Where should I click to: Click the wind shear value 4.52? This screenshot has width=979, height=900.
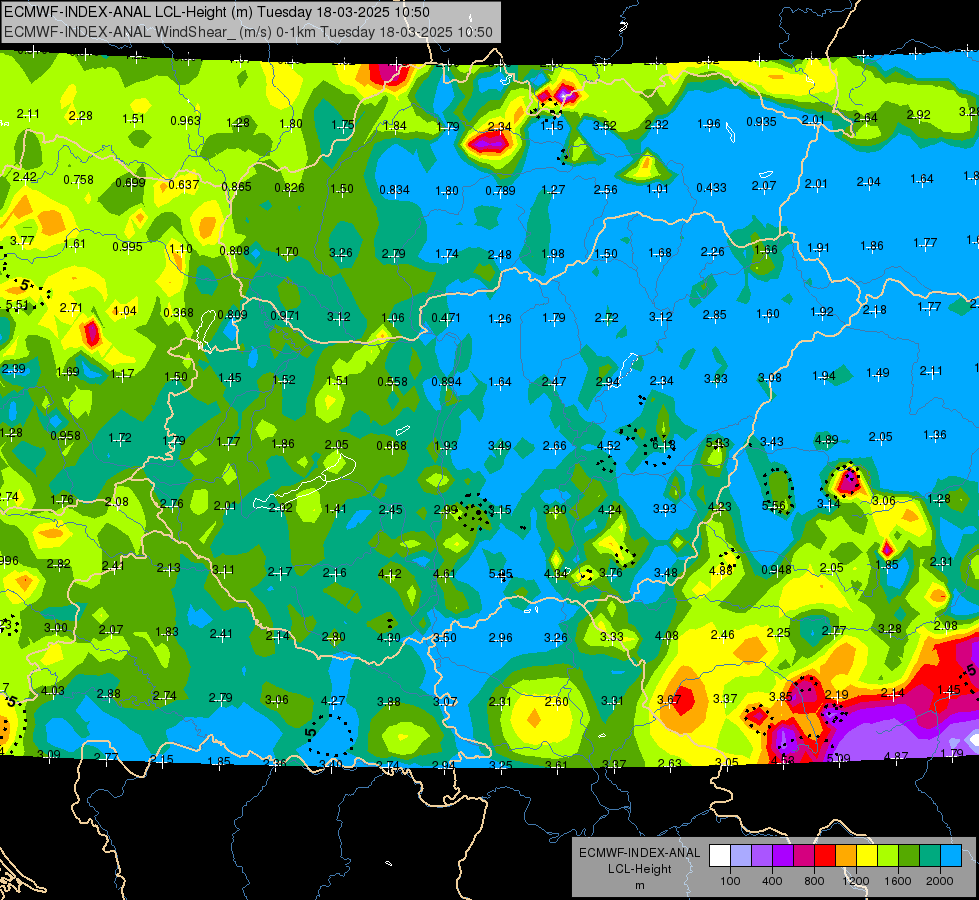(609, 446)
